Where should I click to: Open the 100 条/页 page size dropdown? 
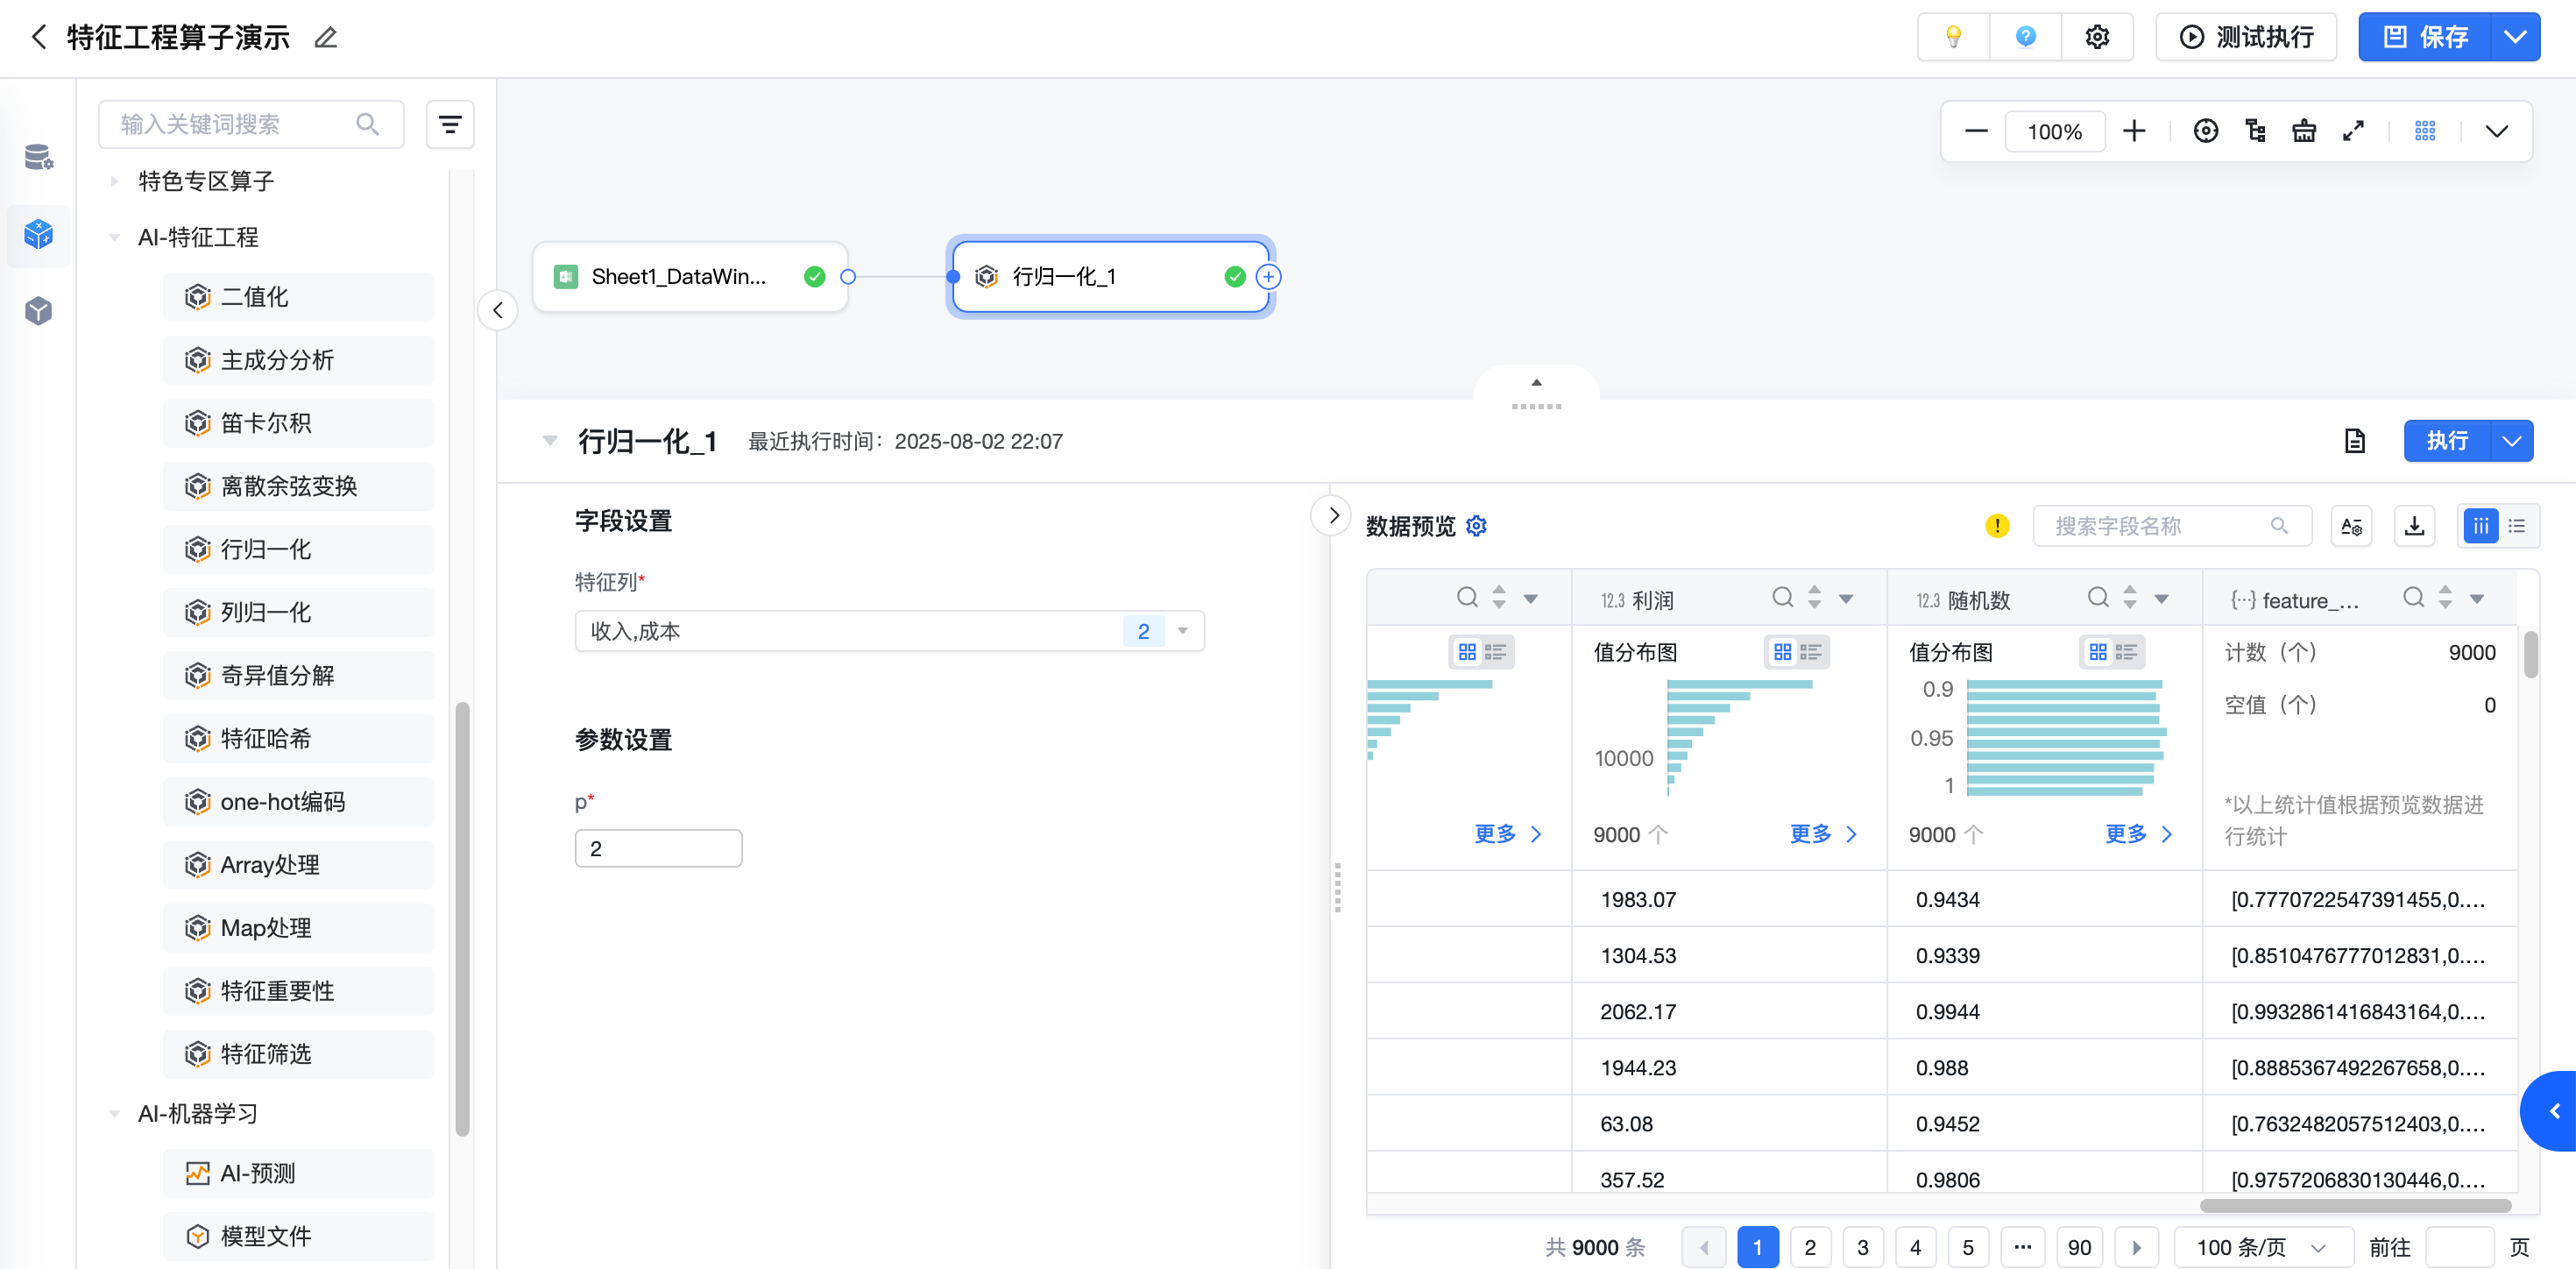tap(2260, 1247)
